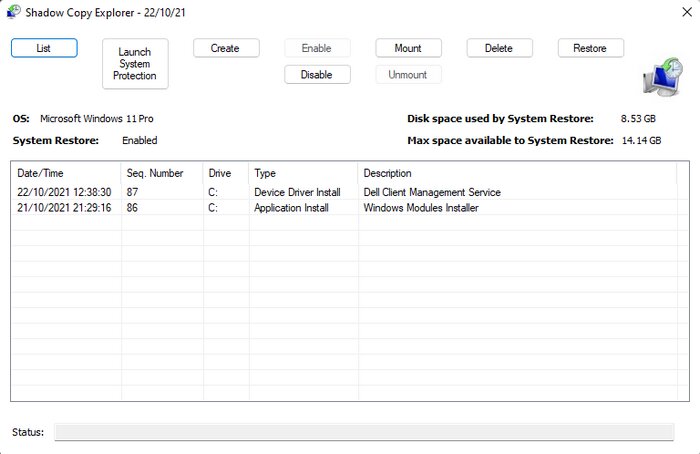Select restore point dated 22/10/2021 12:38:30

pyautogui.click(x=64, y=192)
